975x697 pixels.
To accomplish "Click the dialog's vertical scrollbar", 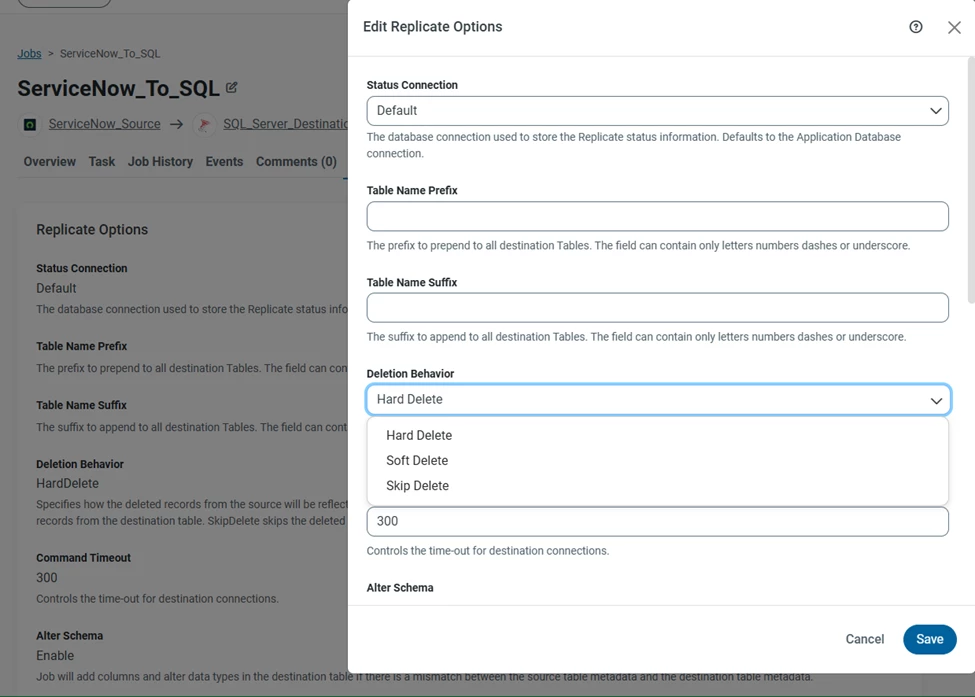I will point(971,180).
